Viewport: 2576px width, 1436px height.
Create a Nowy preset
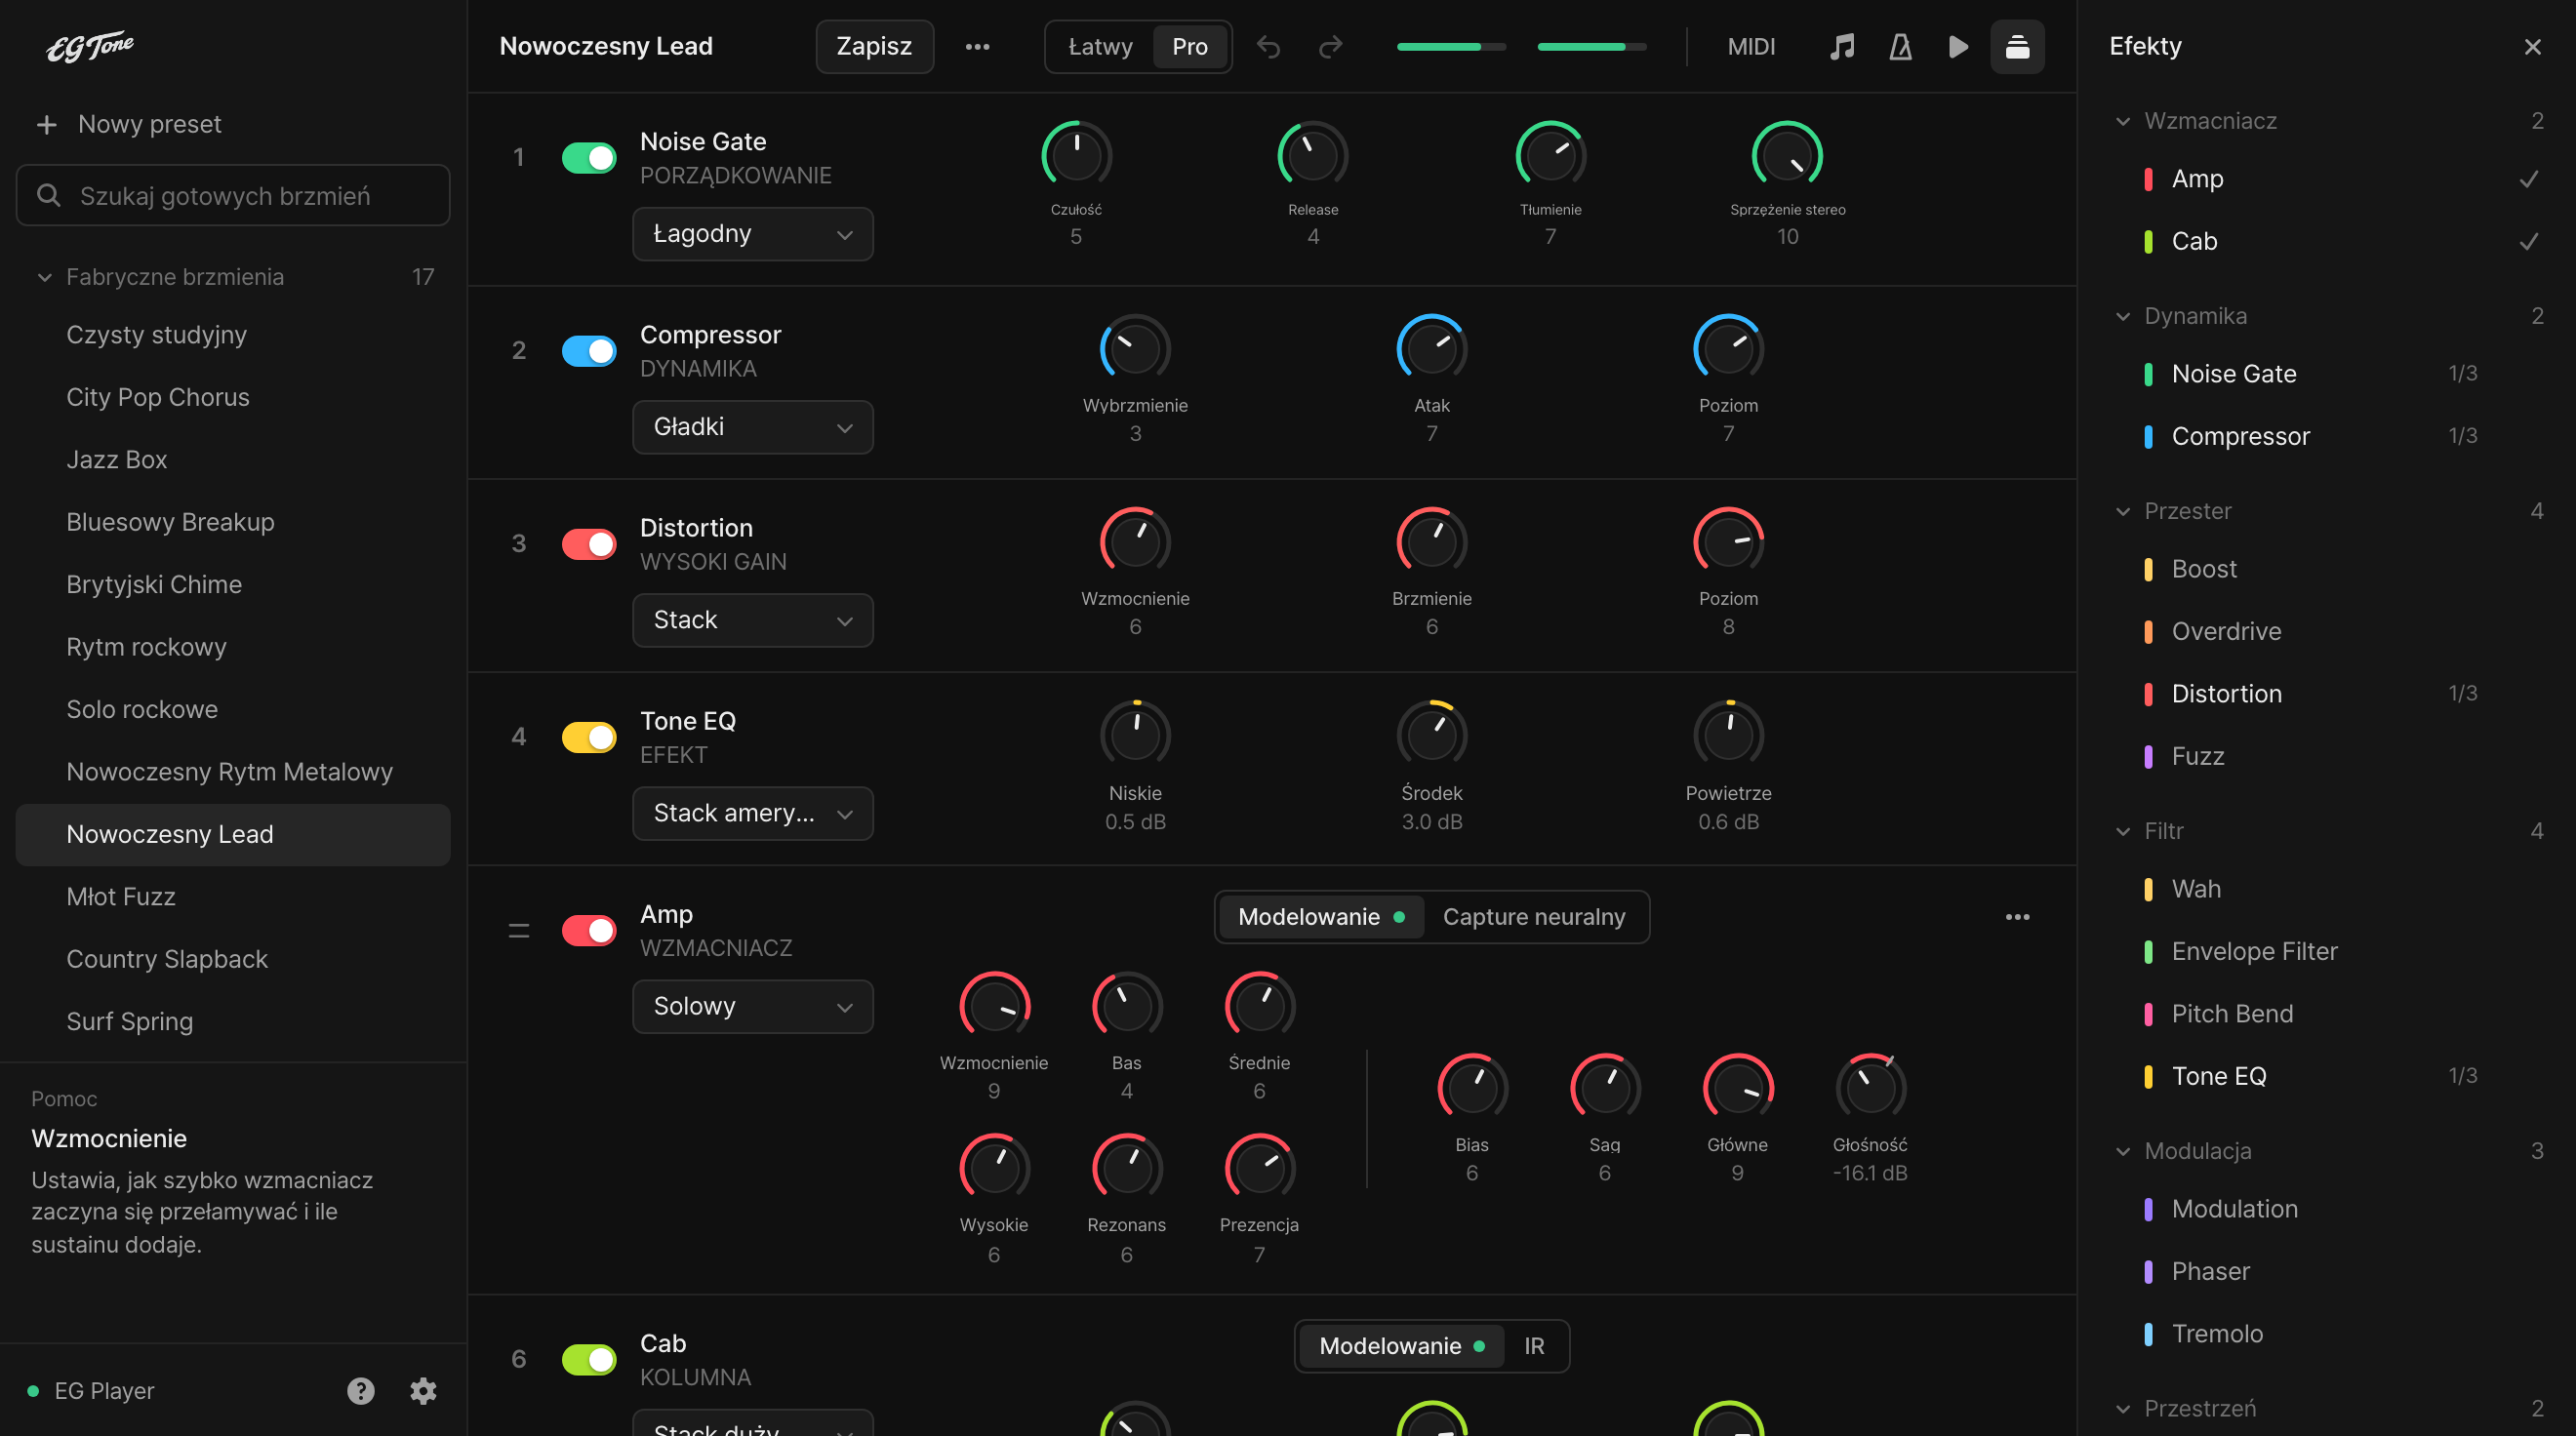[x=129, y=124]
